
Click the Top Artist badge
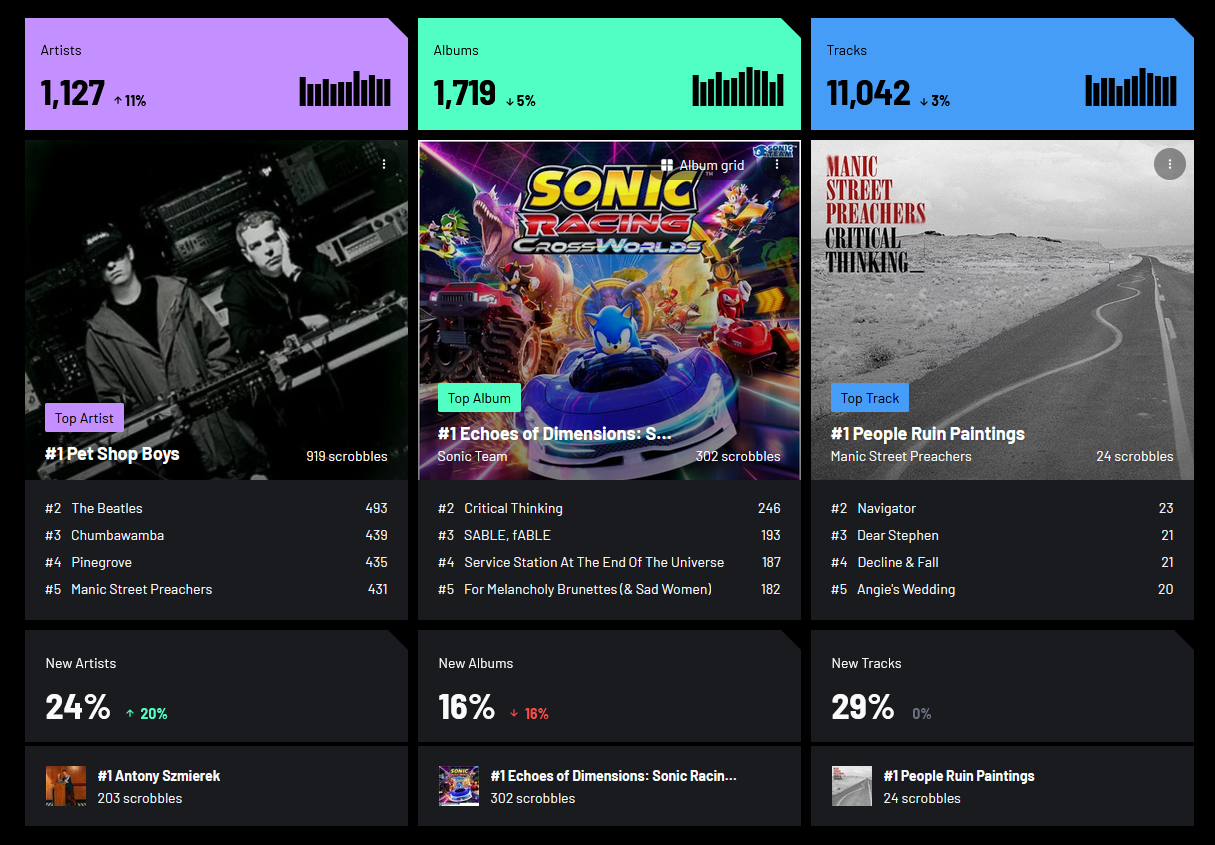point(83,417)
